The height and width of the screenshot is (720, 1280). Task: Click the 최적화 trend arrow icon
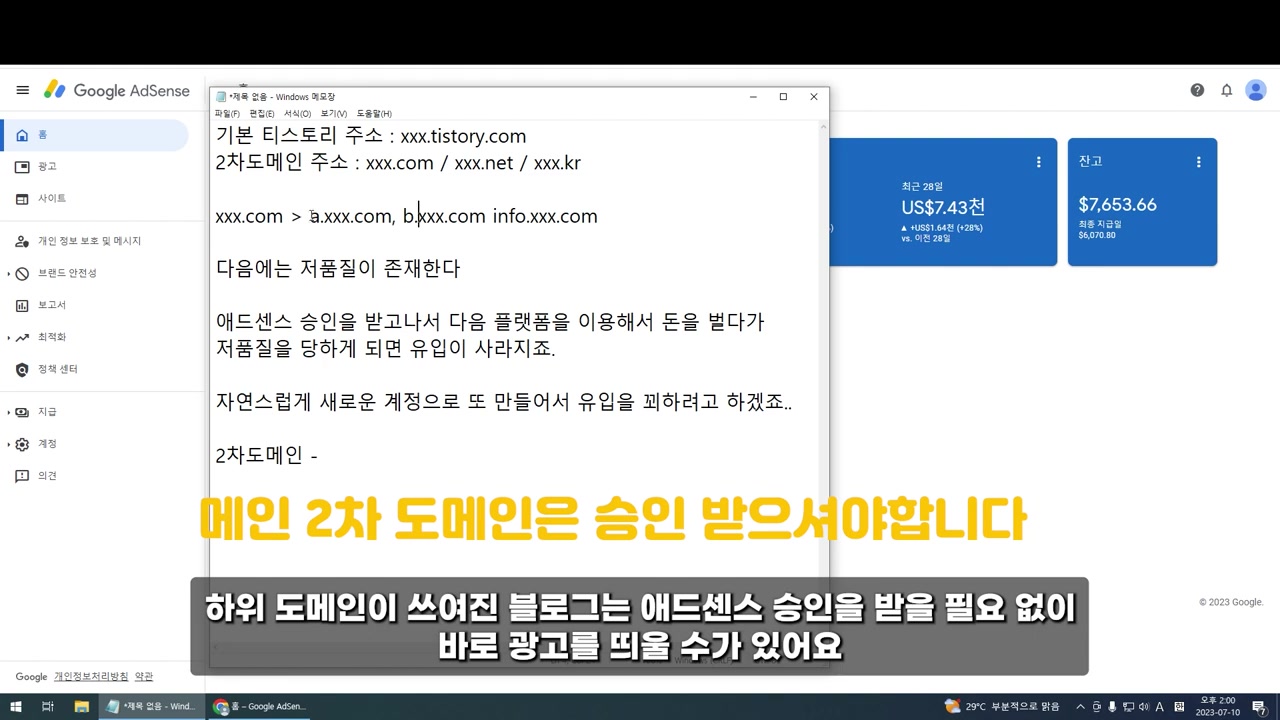tap(22, 337)
